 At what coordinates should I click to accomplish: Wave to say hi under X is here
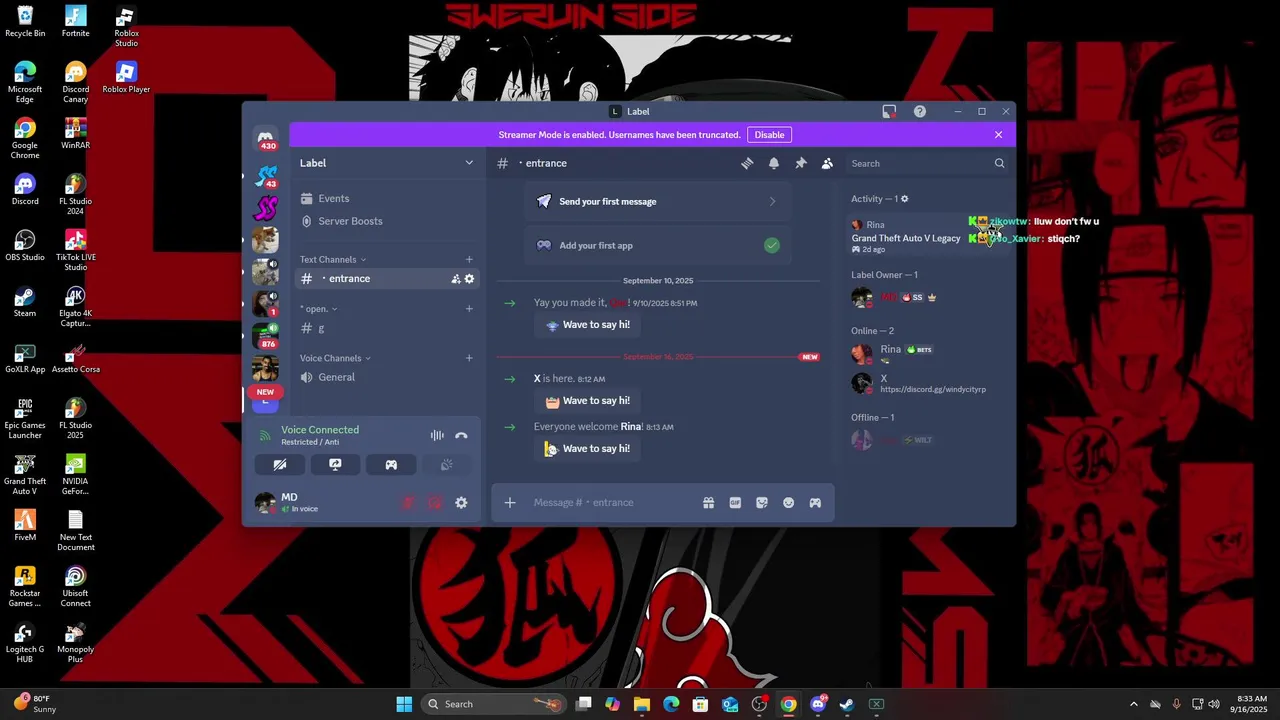(x=587, y=401)
